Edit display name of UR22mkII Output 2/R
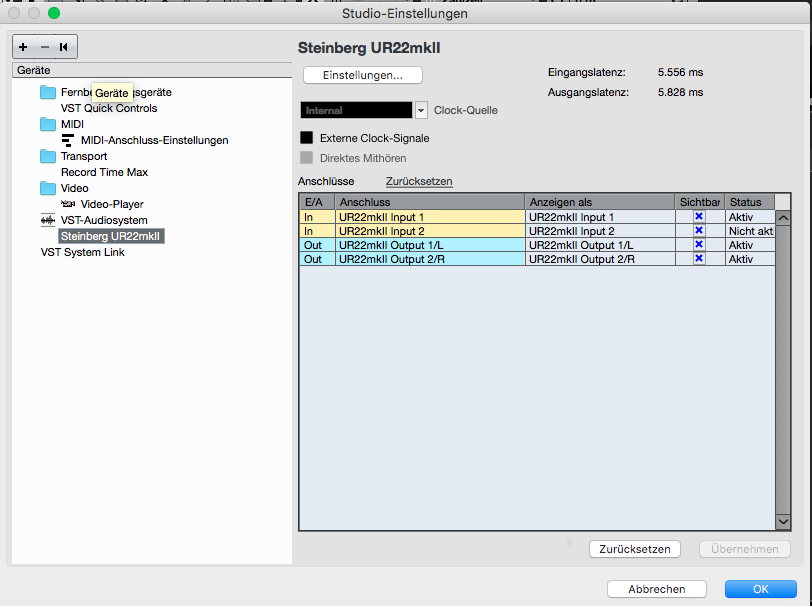Screen dimensions: 812x606 pos(600,259)
